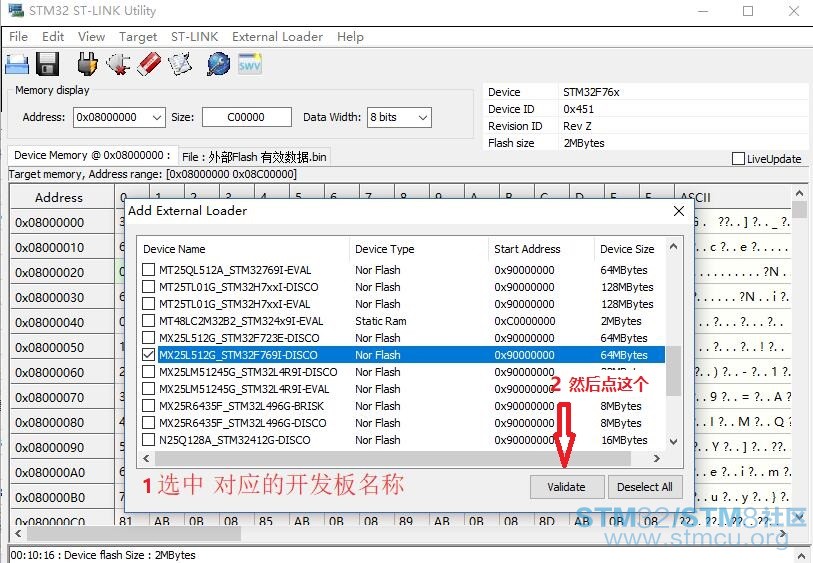The image size is (813, 563).
Task: Click loader list scroll up arrow
Action: 674,247
